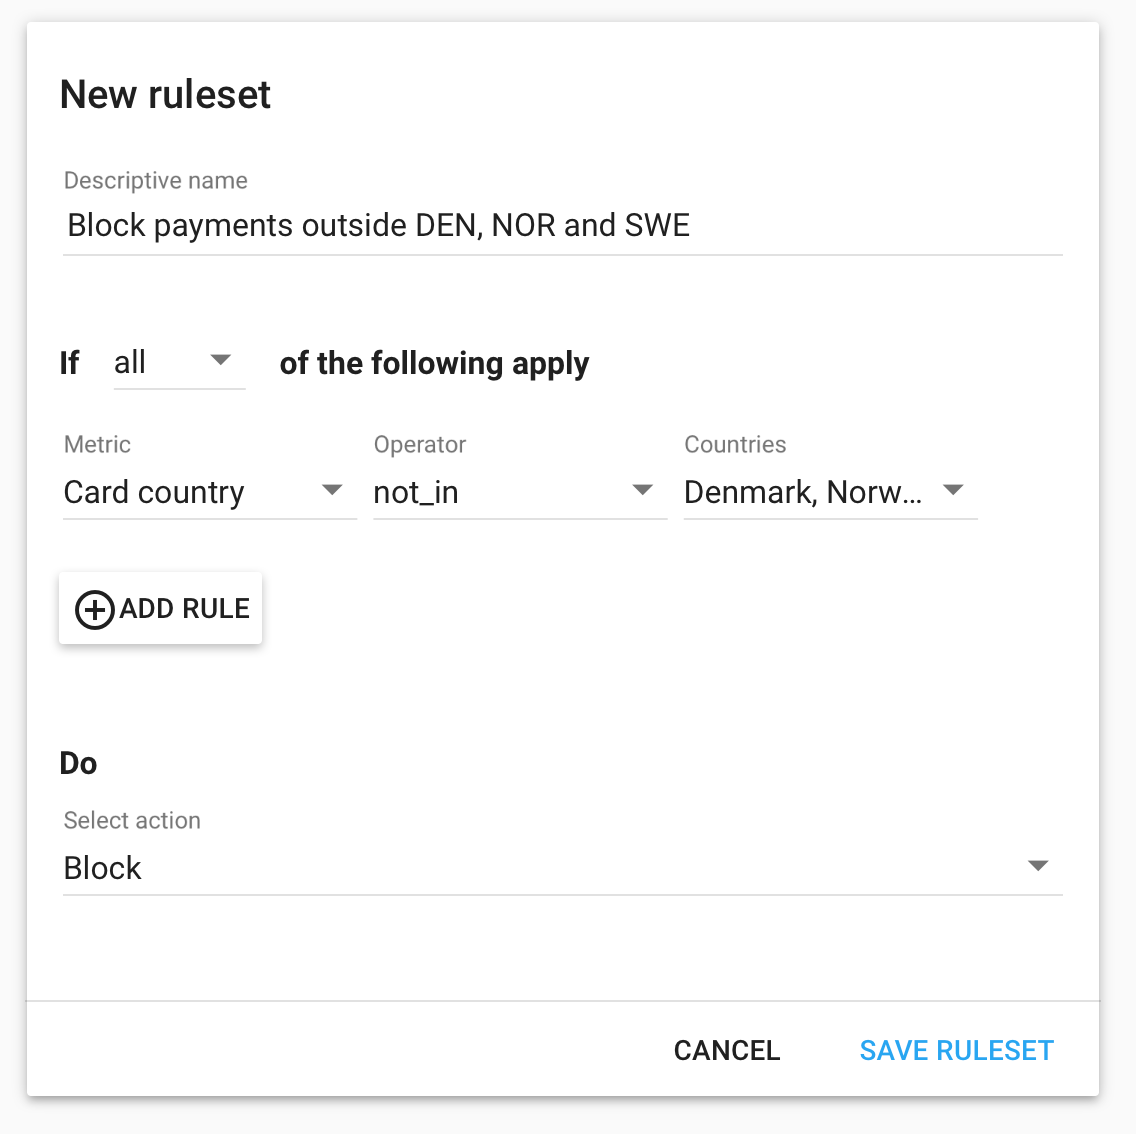Click the Operator dropdown arrow next to not_in

coord(643,490)
